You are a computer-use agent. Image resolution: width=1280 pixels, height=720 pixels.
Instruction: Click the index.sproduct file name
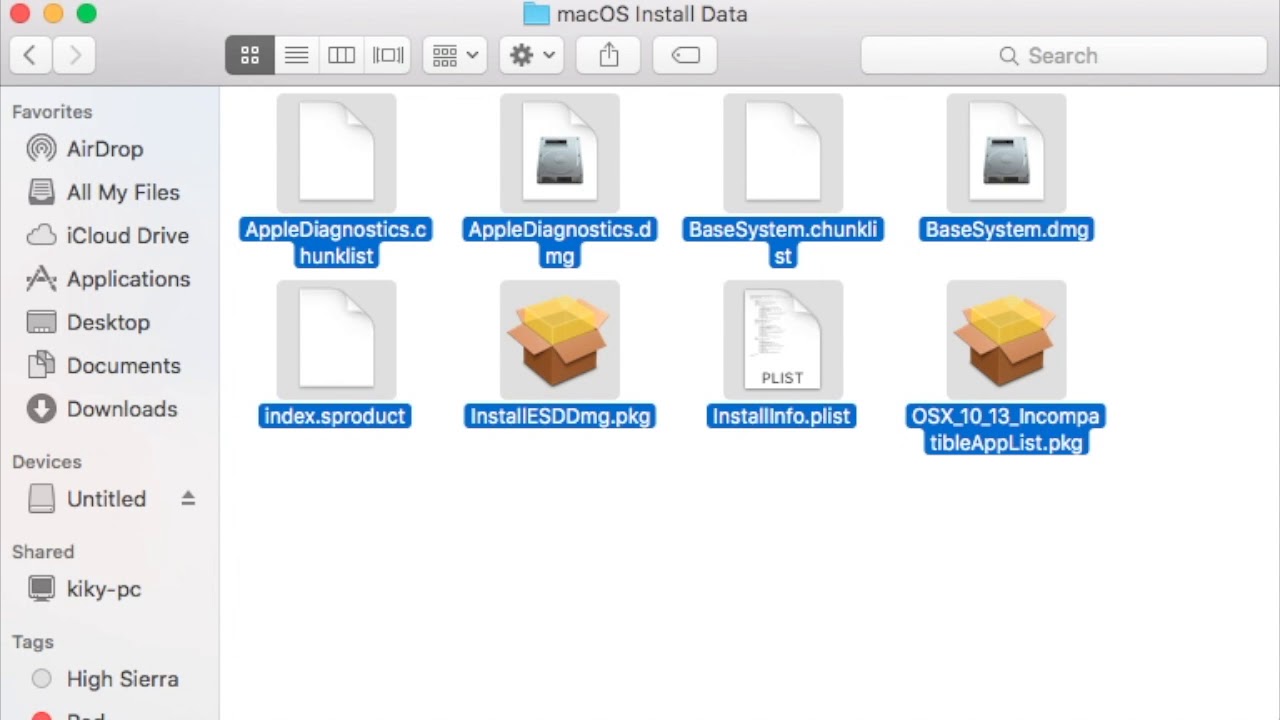(x=336, y=416)
